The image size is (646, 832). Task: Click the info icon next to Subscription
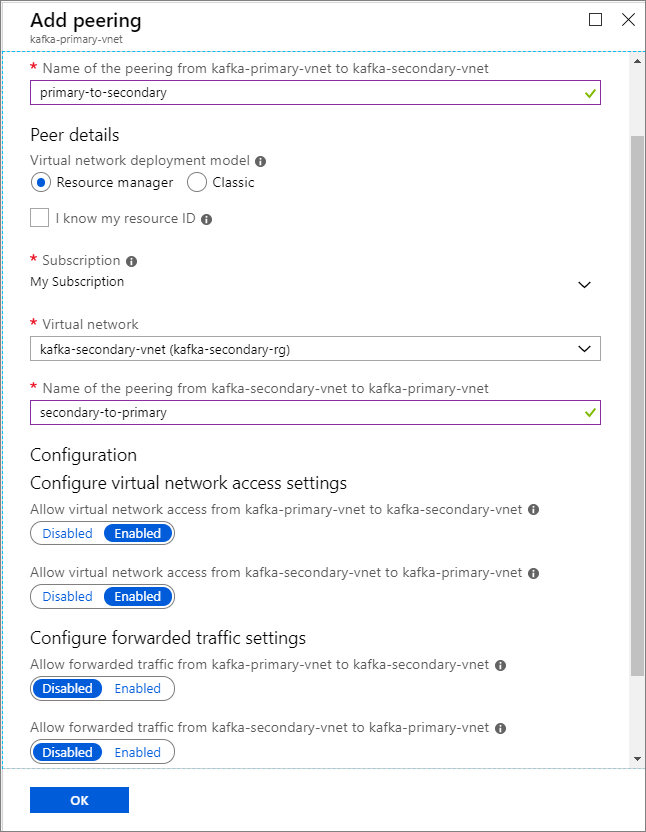pos(129,260)
